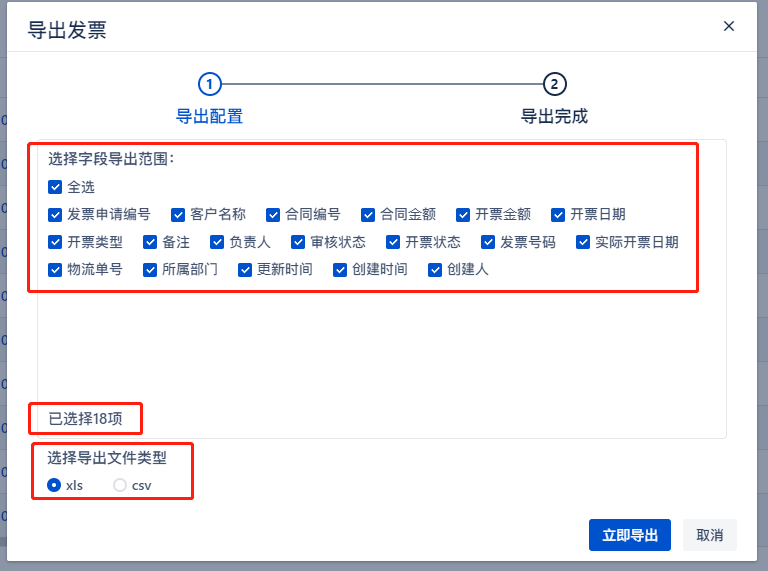Image resolution: width=768 pixels, height=571 pixels.
Task: Toggle 所属部门 checkbox
Action: [150, 270]
